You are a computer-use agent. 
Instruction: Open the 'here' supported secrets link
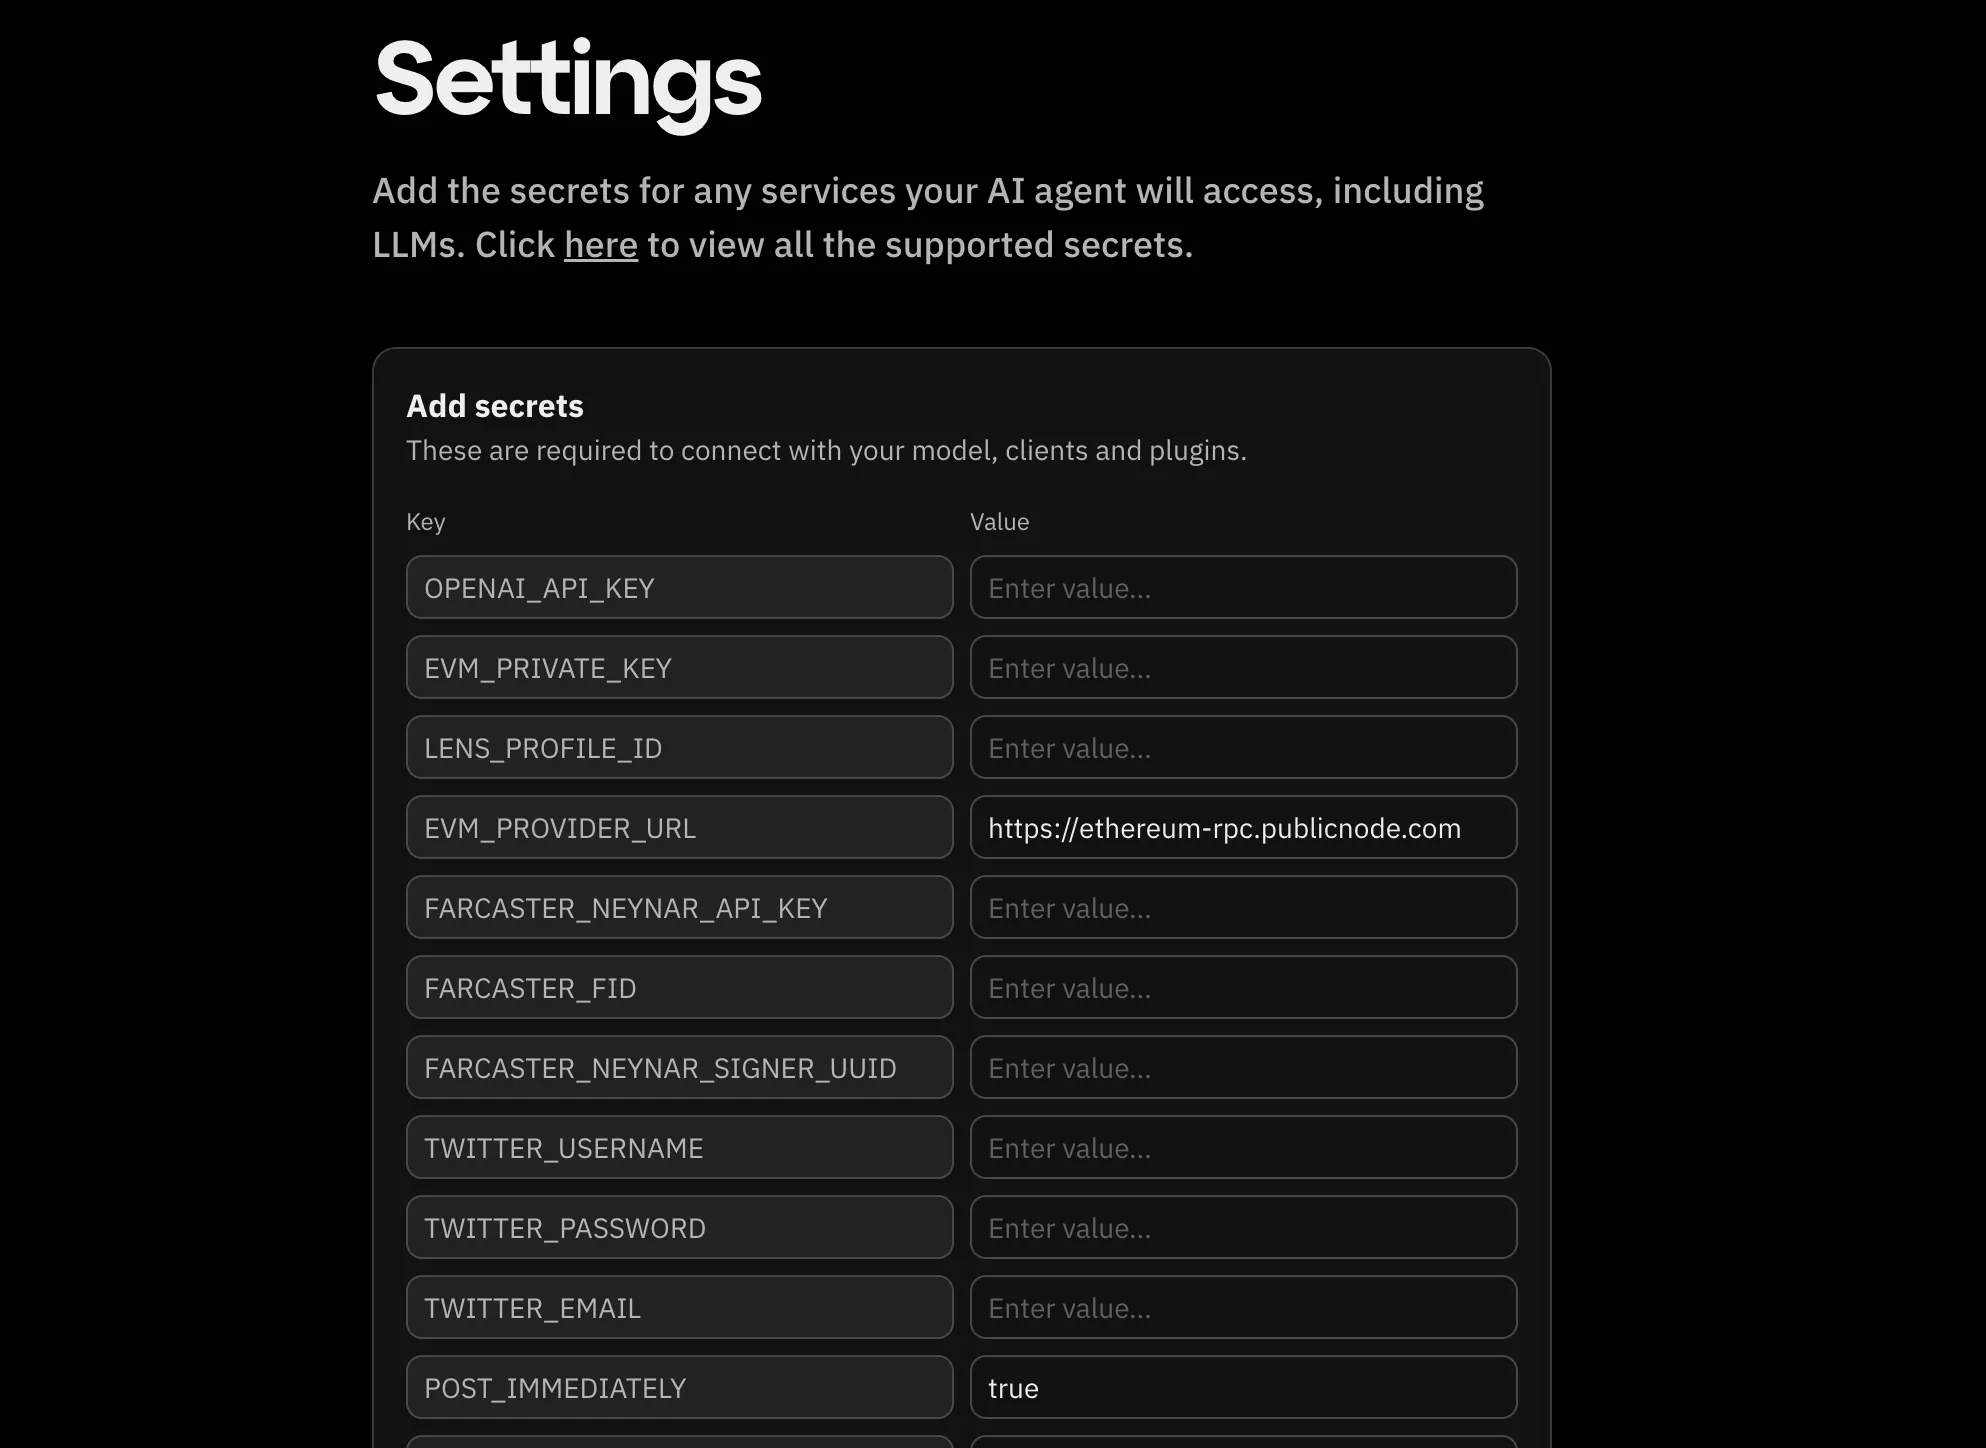coord(600,245)
